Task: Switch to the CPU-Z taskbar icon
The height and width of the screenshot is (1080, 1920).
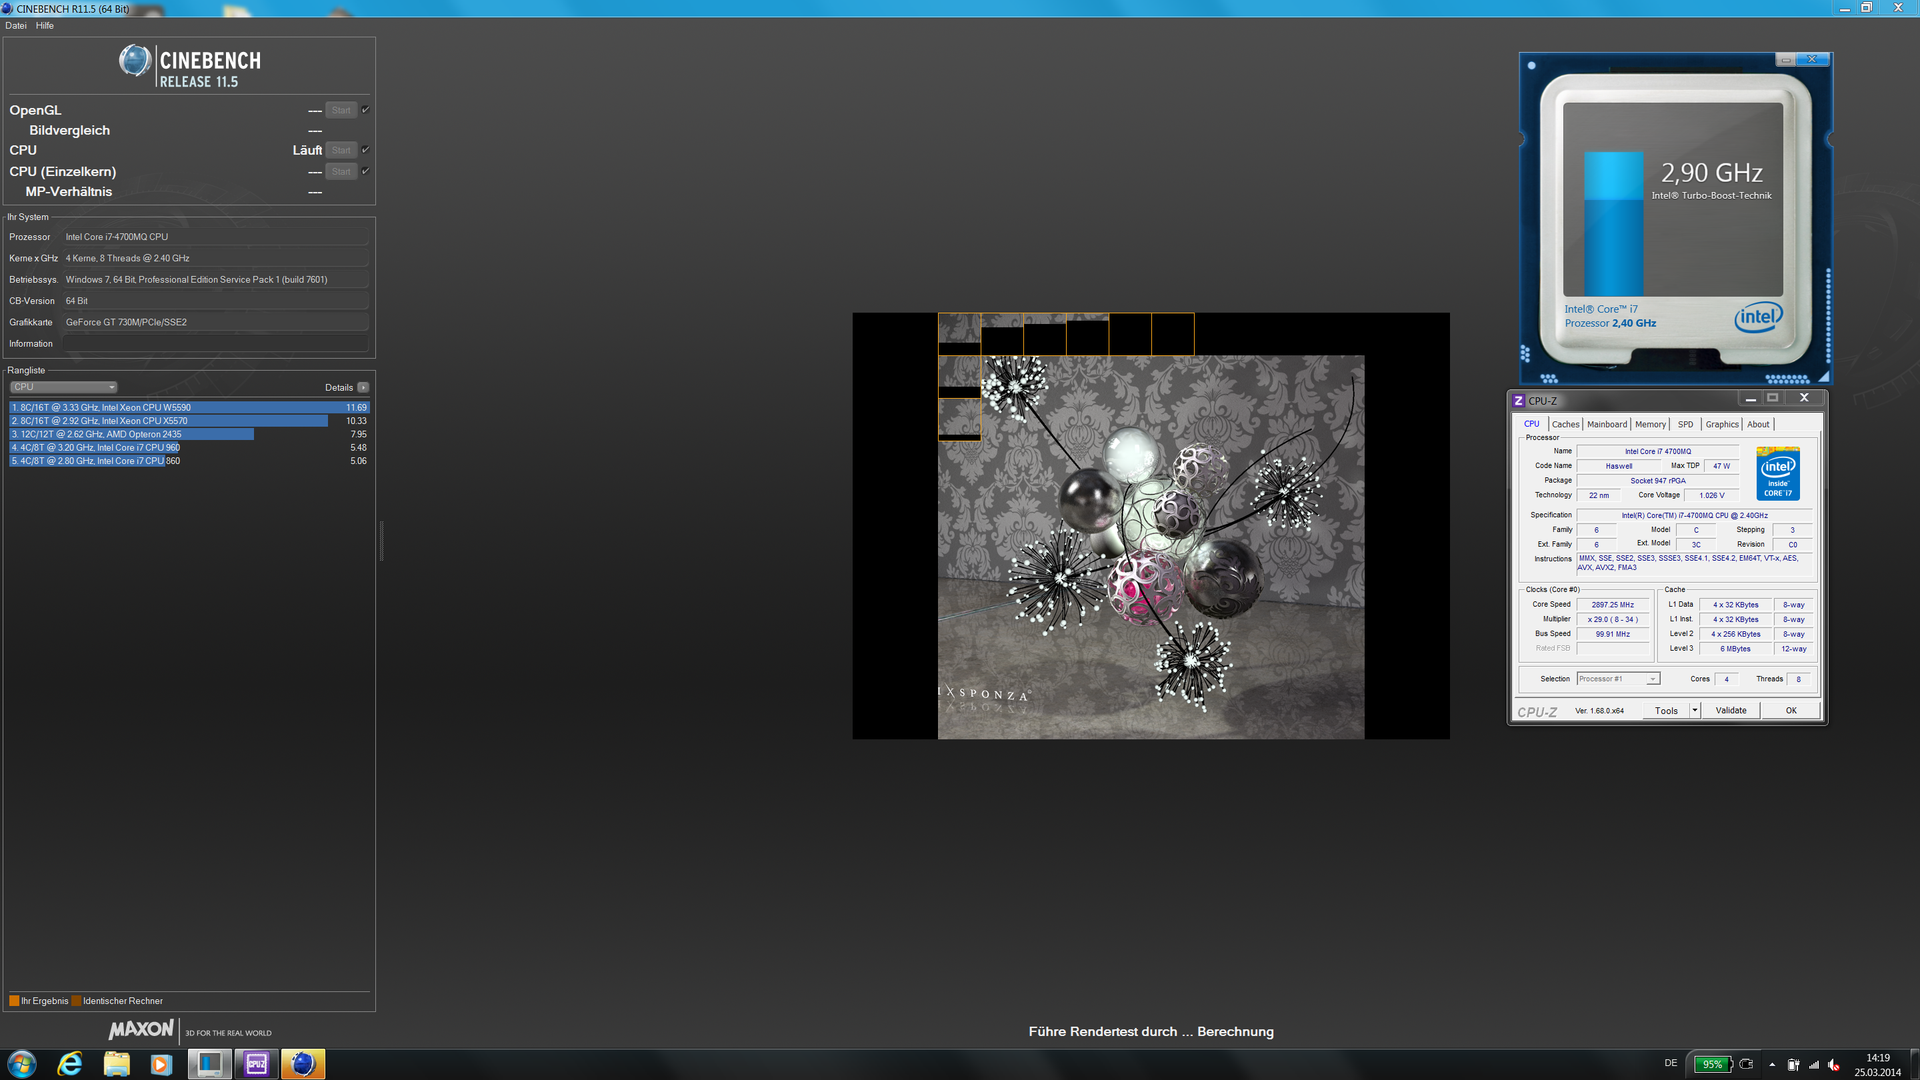Action: click(256, 1064)
